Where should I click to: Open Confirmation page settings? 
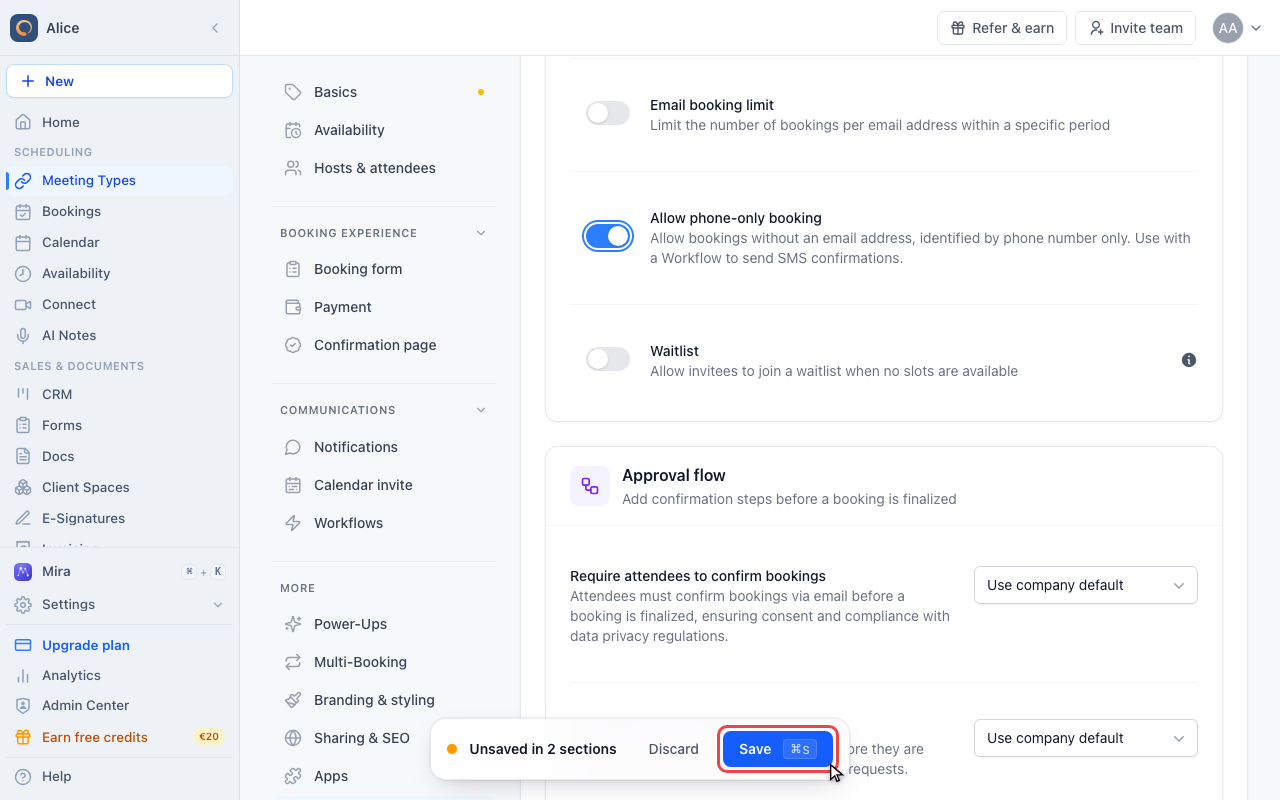[x=384, y=345]
